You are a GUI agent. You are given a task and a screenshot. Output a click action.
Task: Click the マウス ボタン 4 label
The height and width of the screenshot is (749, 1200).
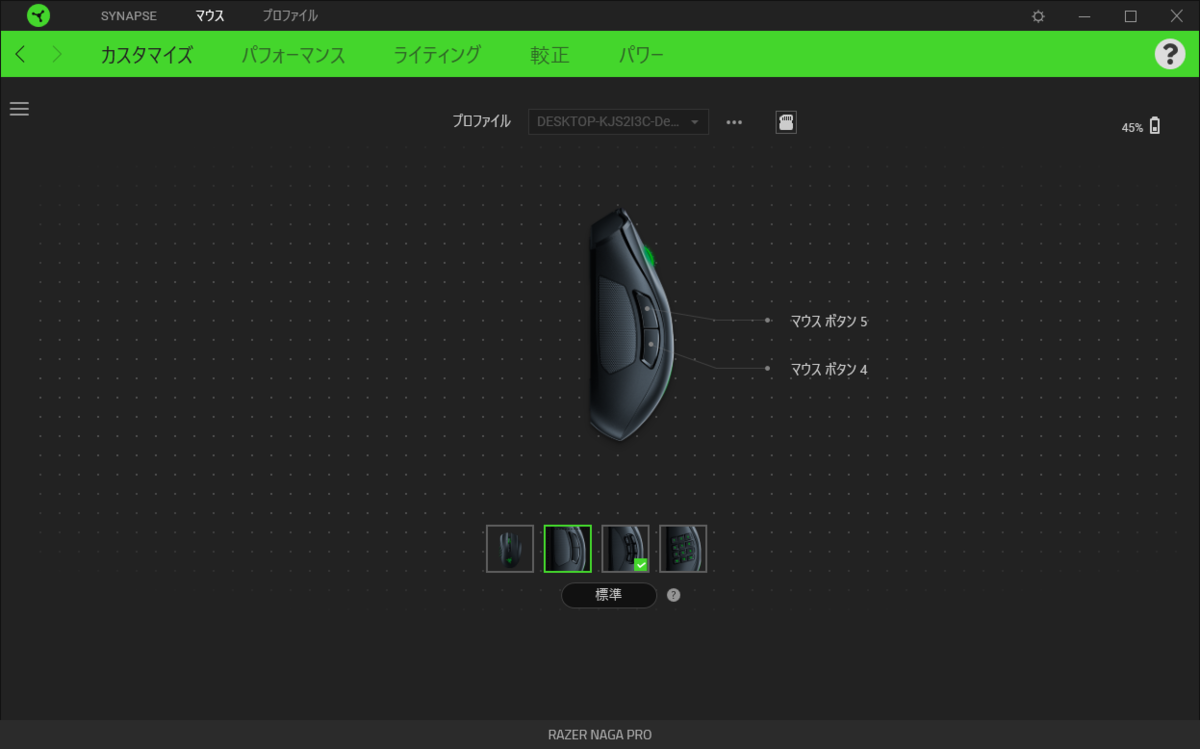[829, 369]
